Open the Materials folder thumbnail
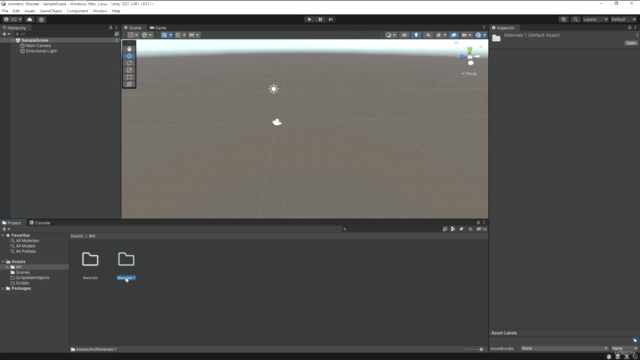This screenshot has height=360, width=640. 90,259
